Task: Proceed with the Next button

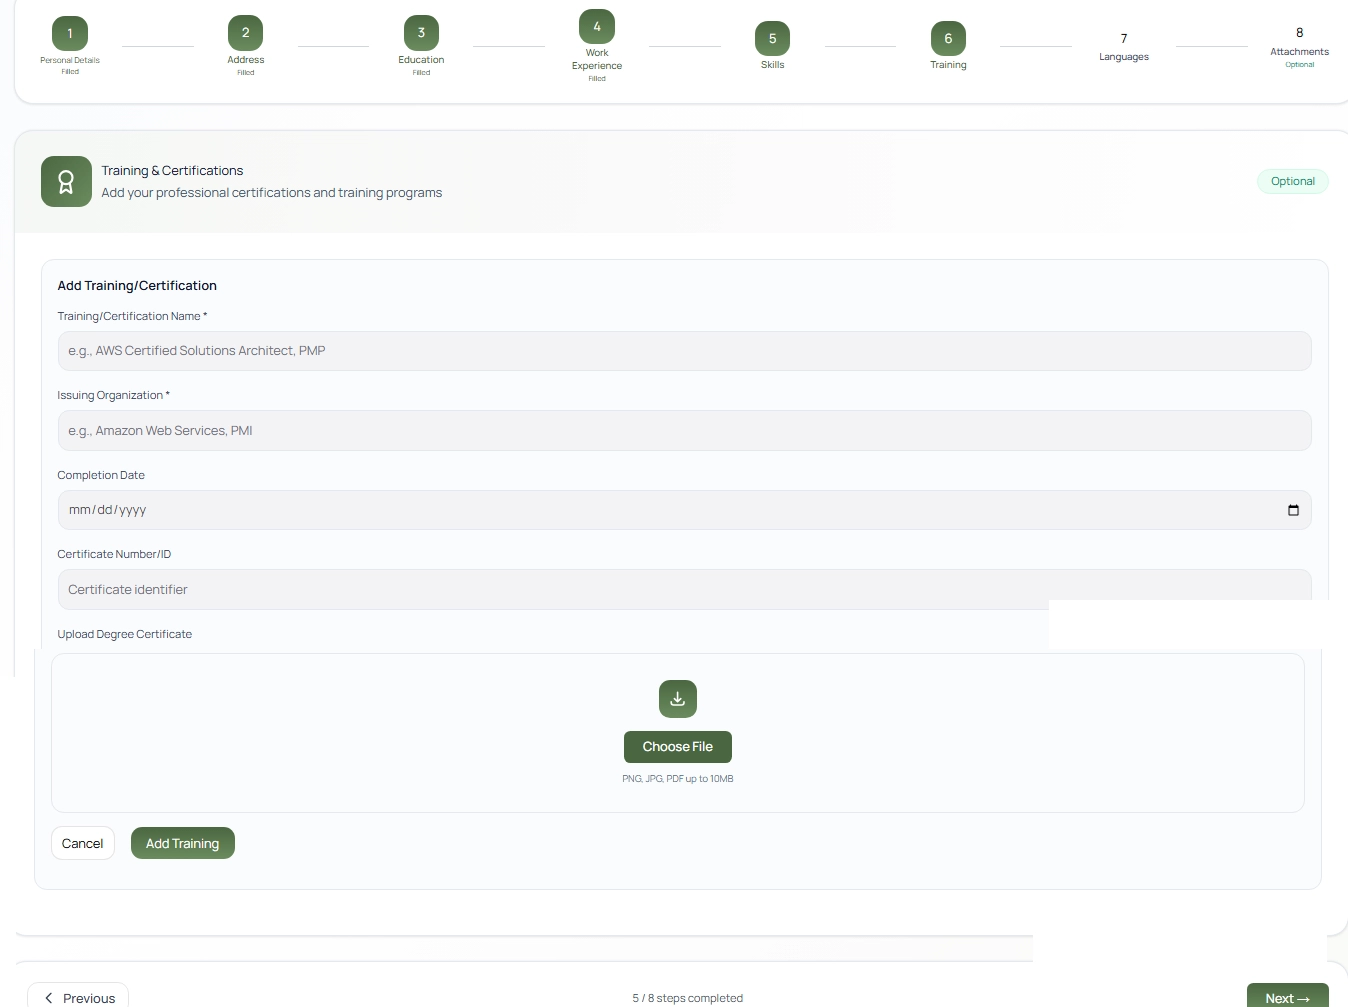Action: click(x=1288, y=997)
